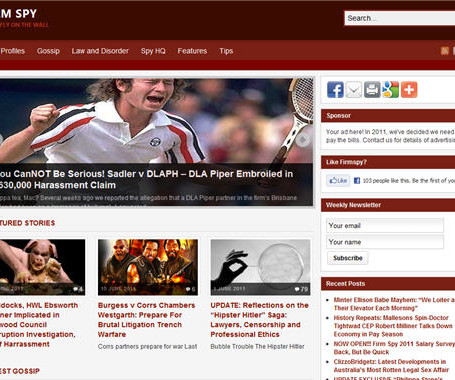The width and height of the screenshot is (455, 380).
Task: Open the RSS feed icon in navigation bar
Action: [x=445, y=51]
